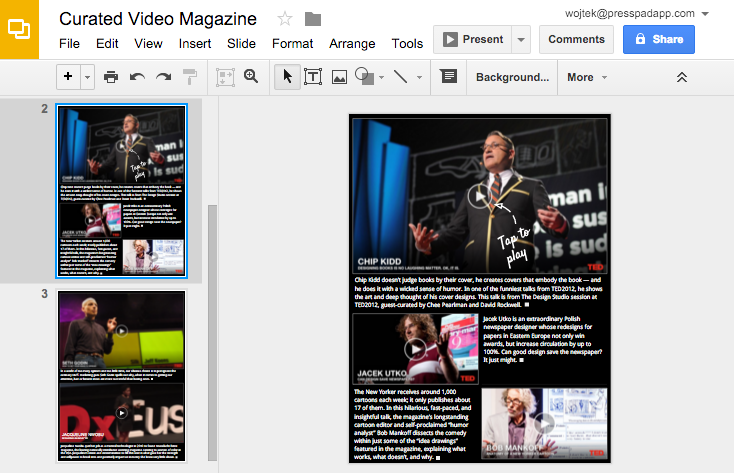Start slideshow with Present button

[473, 39]
